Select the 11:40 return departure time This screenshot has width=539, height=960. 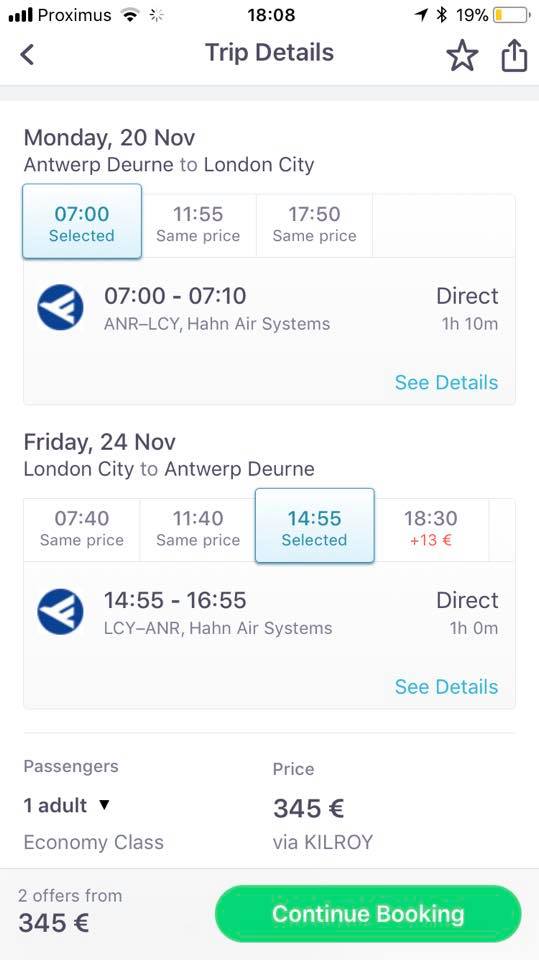(x=198, y=529)
